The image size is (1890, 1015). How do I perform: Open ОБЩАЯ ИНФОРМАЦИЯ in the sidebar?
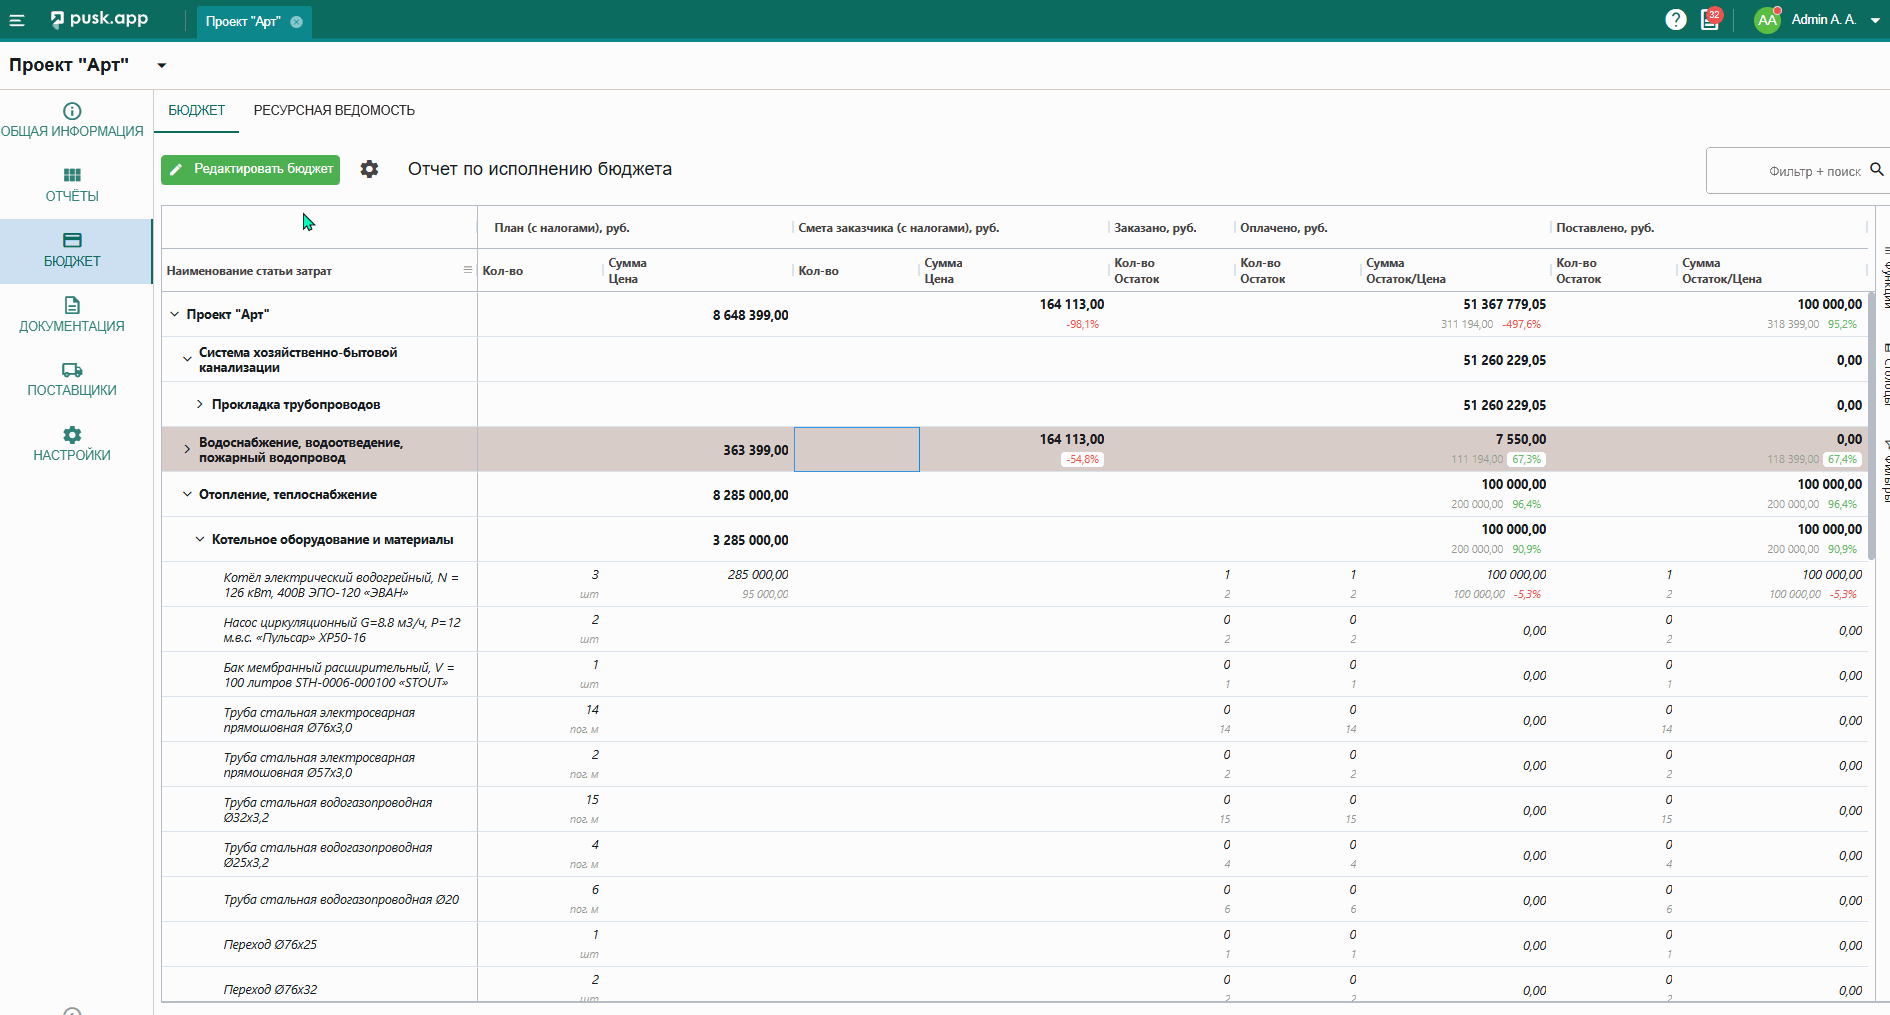point(72,120)
